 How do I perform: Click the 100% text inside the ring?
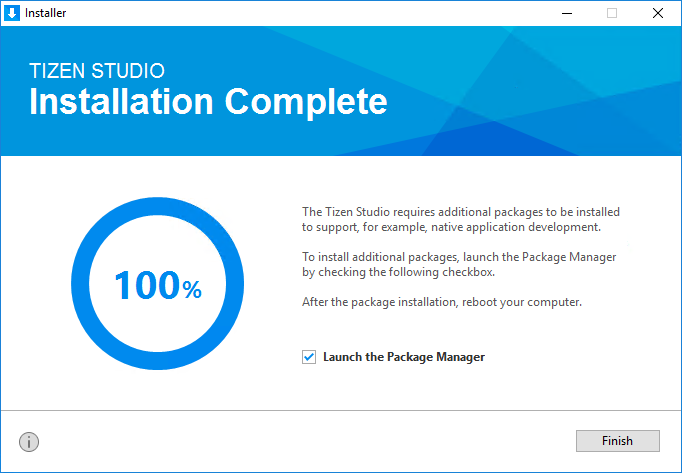tap(147, 286)
